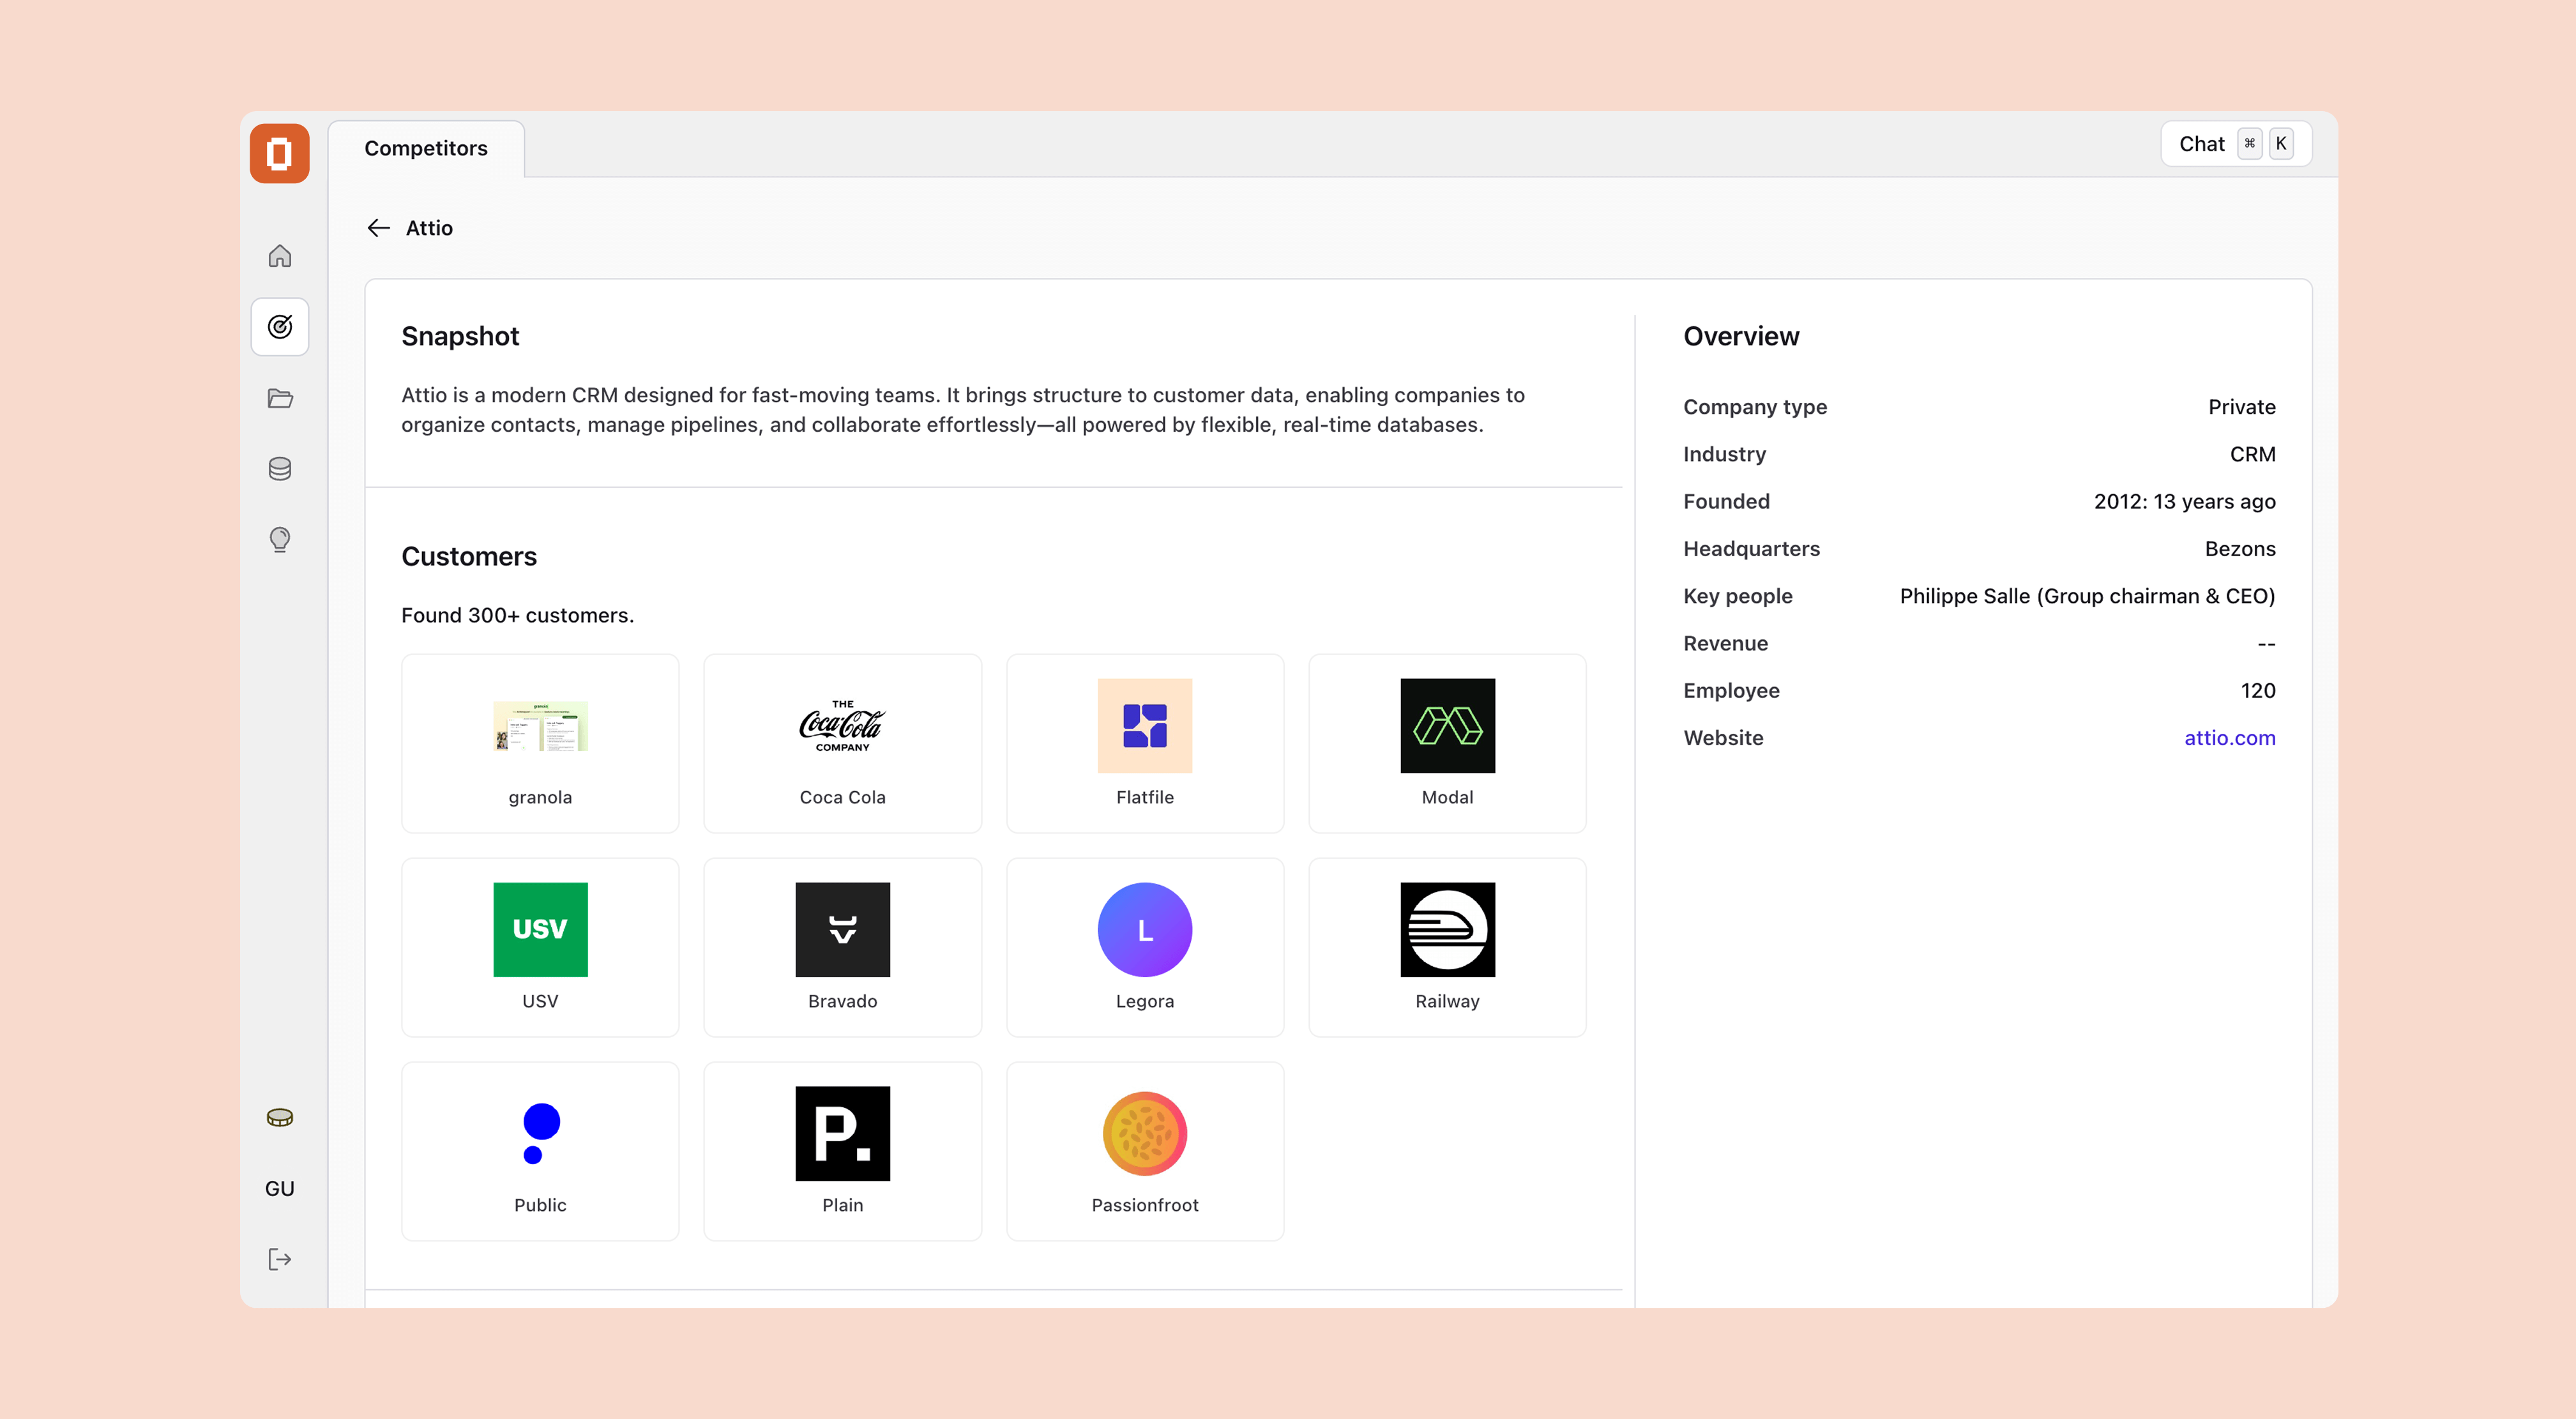Switch to the Competitors tab
The width and height of the screenshot is (2576, 1419).
(x=426, y=148)
